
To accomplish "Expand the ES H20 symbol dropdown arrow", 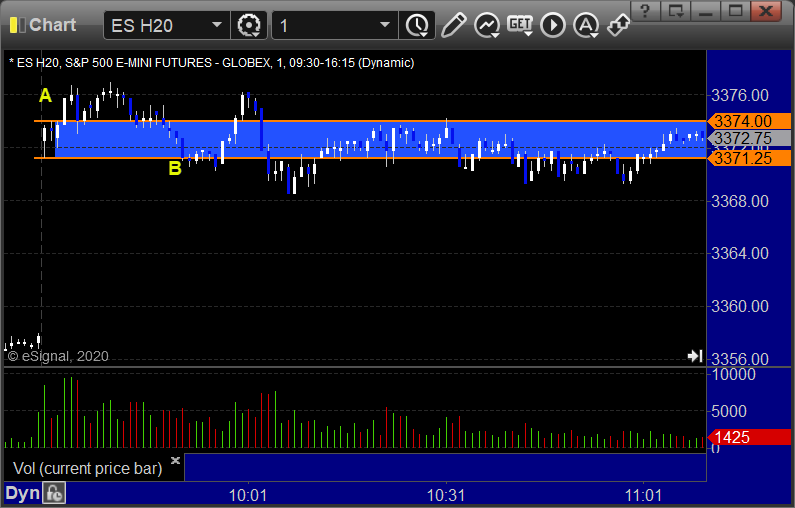I will pos(217,25).
